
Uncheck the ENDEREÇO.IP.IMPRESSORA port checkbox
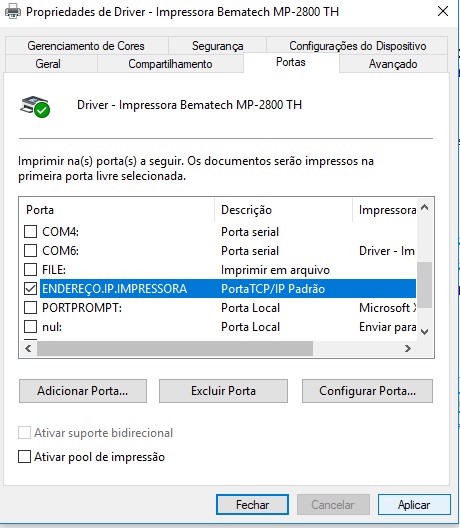(30, 289)
